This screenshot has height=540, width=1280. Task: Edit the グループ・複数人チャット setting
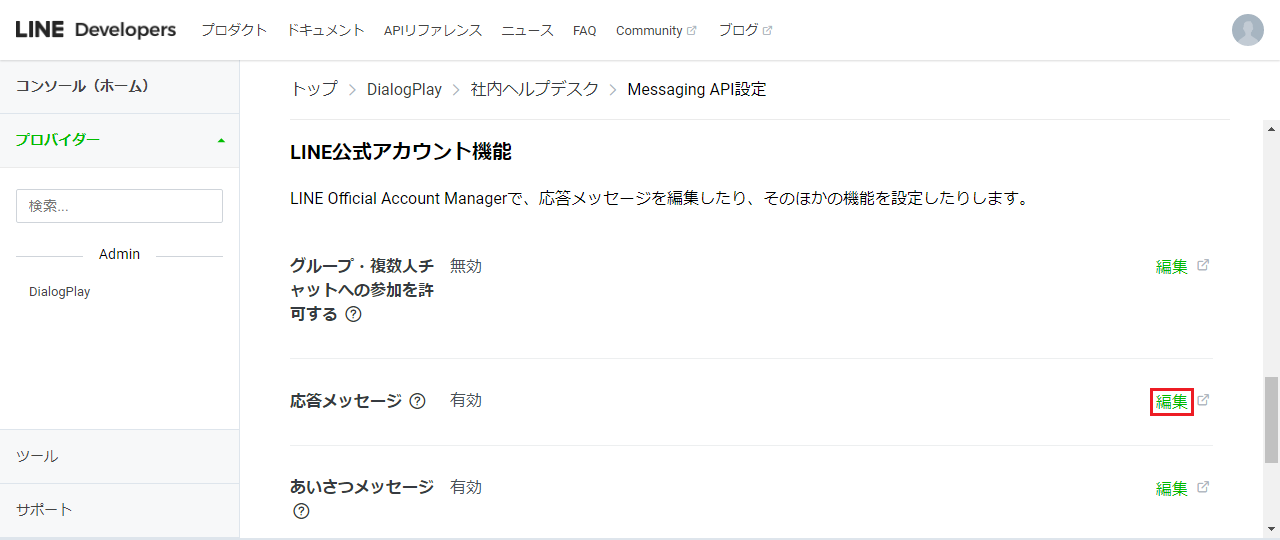pos(1172,267)
